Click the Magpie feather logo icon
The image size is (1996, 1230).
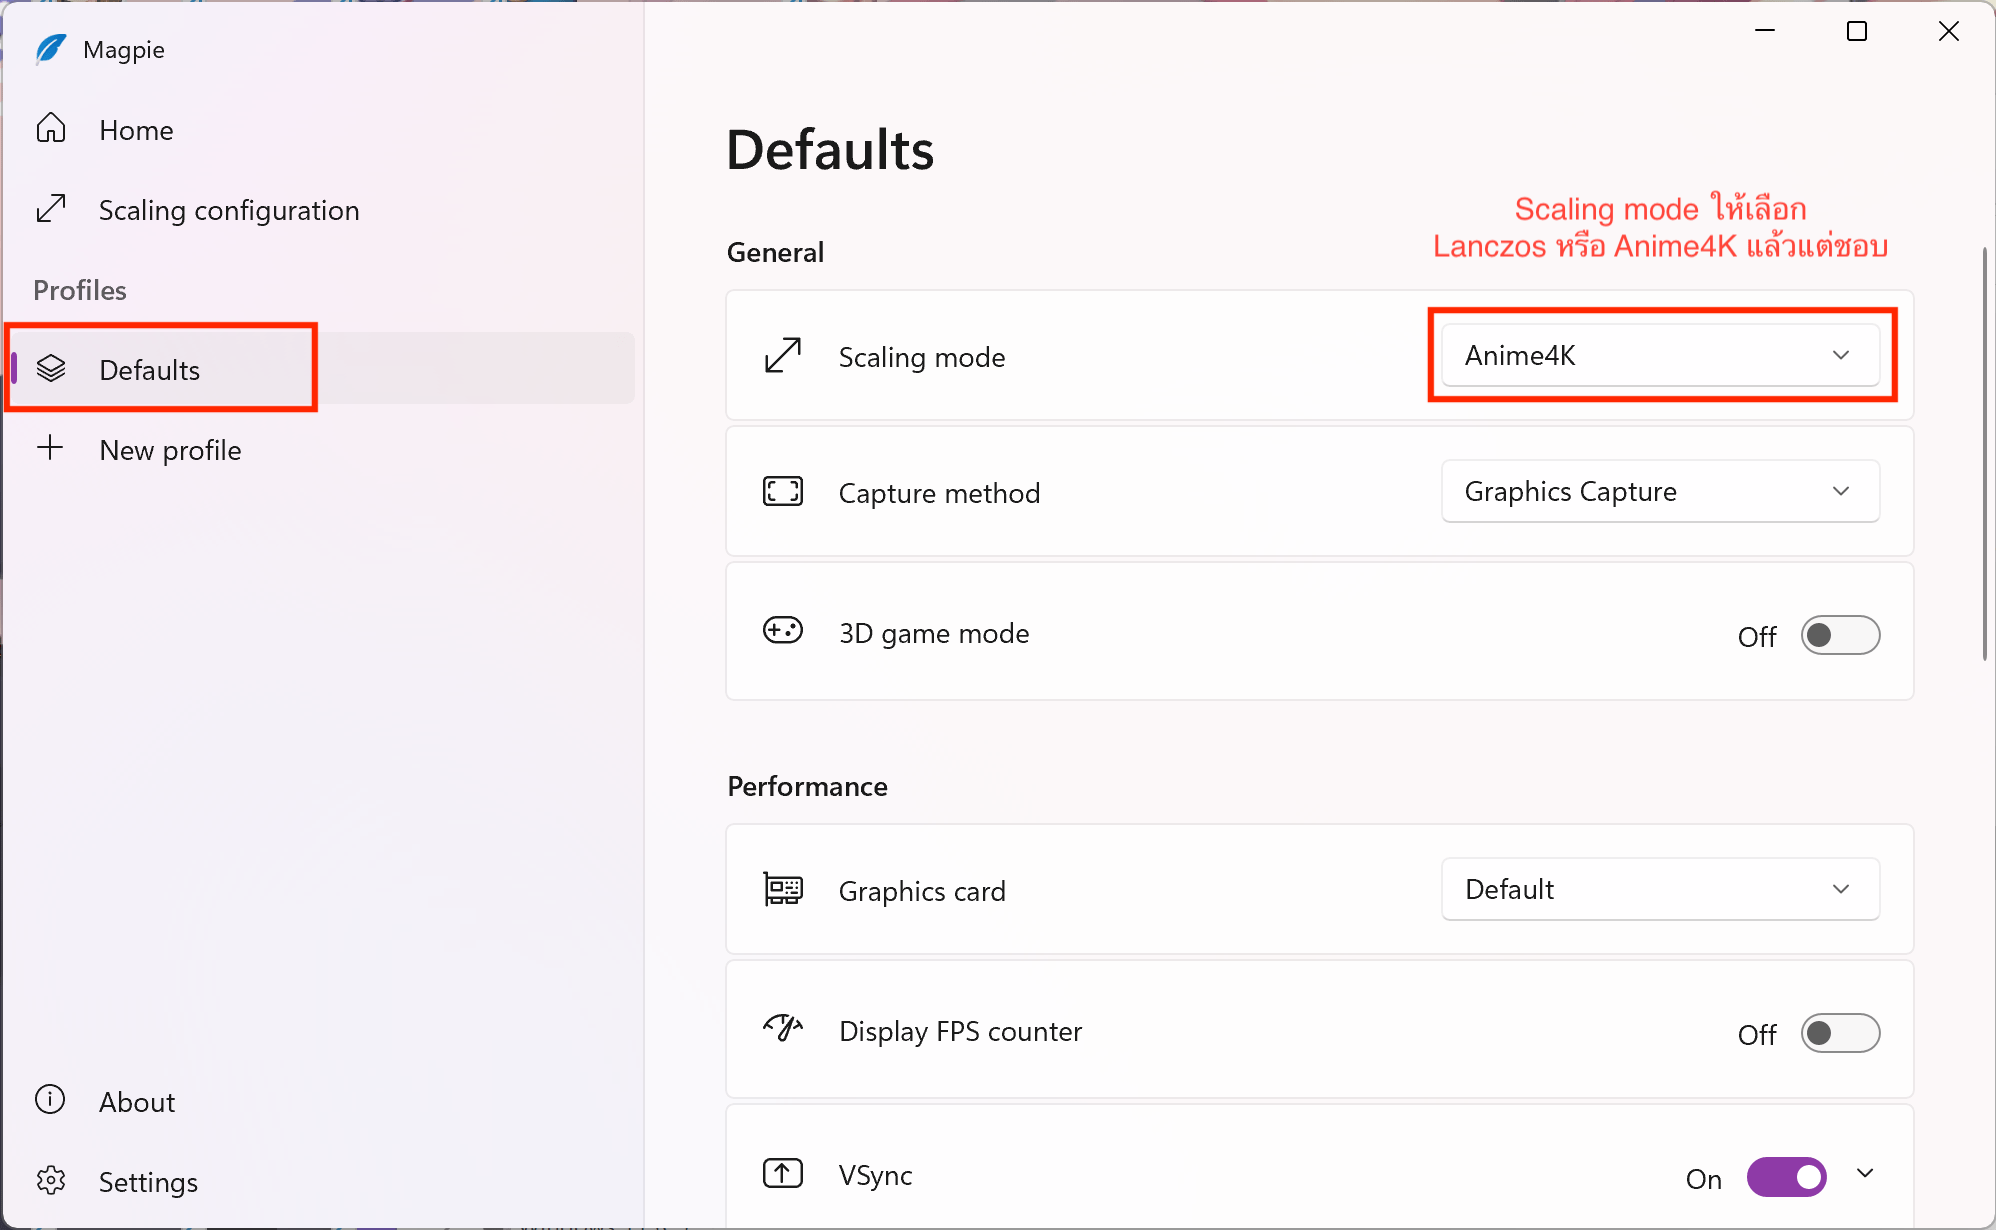pyautogui.click(x=50, y=48)
